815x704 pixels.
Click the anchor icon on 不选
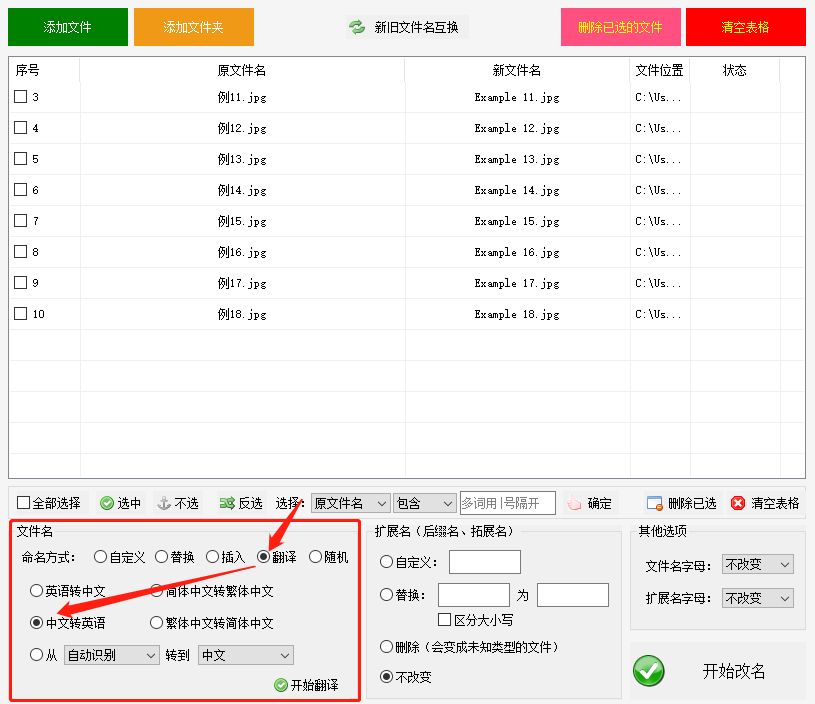click(x=164, y=503)
